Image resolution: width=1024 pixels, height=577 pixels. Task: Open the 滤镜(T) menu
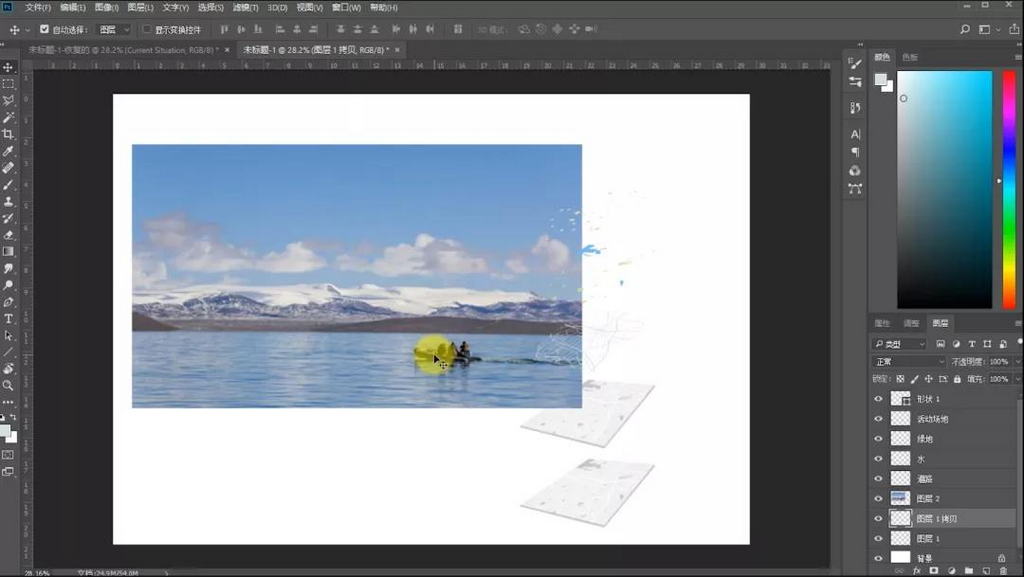pyautogui.click(x=246, y=7)
